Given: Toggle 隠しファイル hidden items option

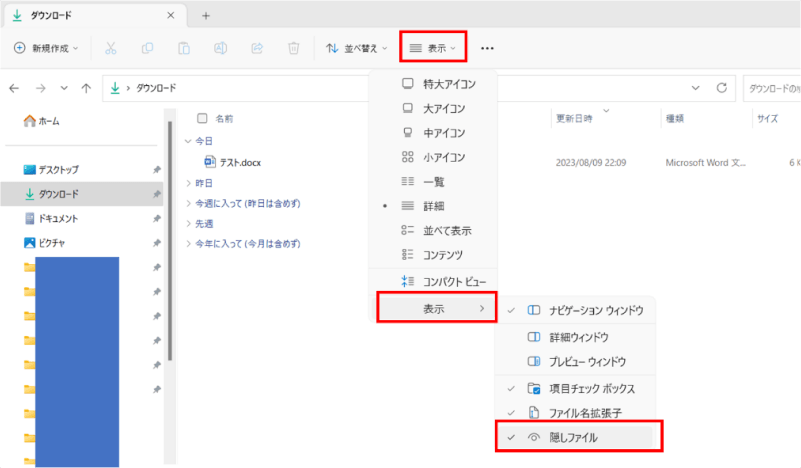Looking at the screenshot, I should coord(576,437).
